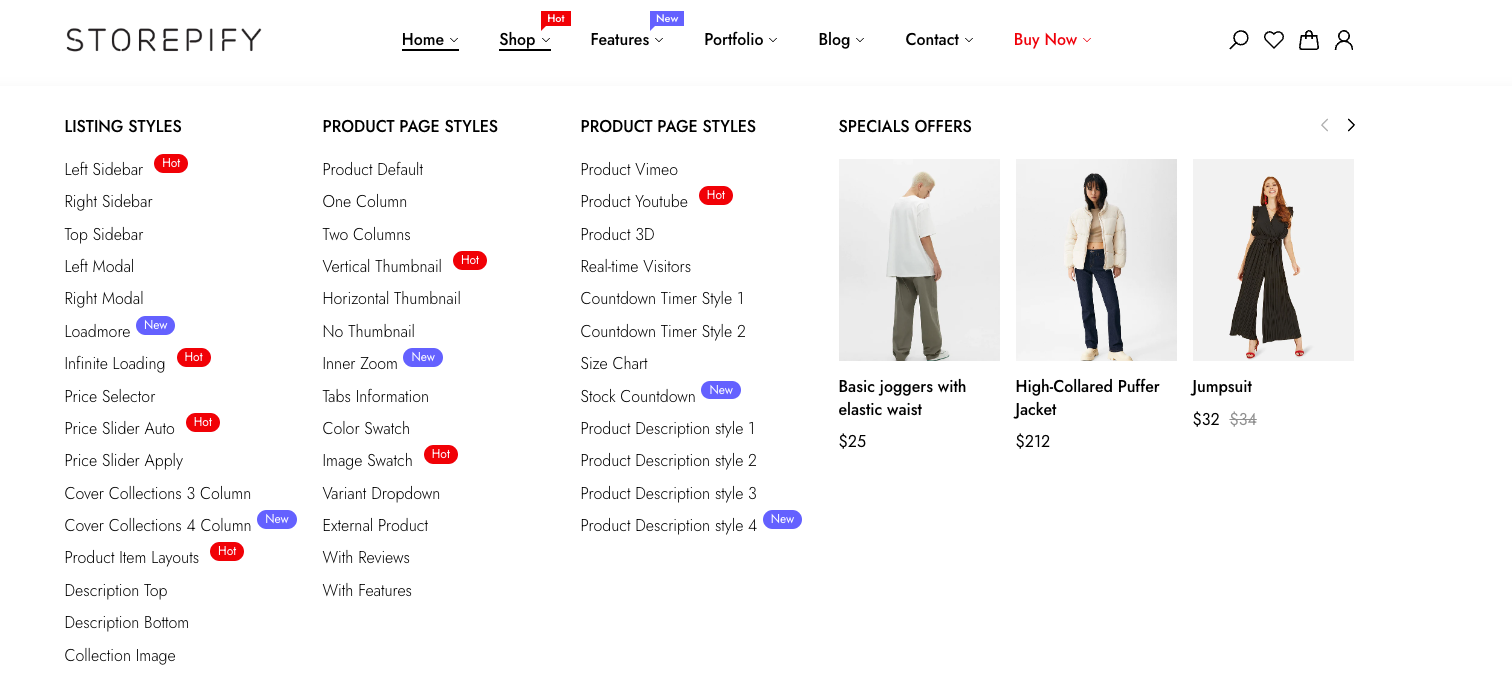Image resolution: width=1512 pixels, height=697 pixels.
Task: Show previous special offers with left arrow
Action: (1324, 125)
